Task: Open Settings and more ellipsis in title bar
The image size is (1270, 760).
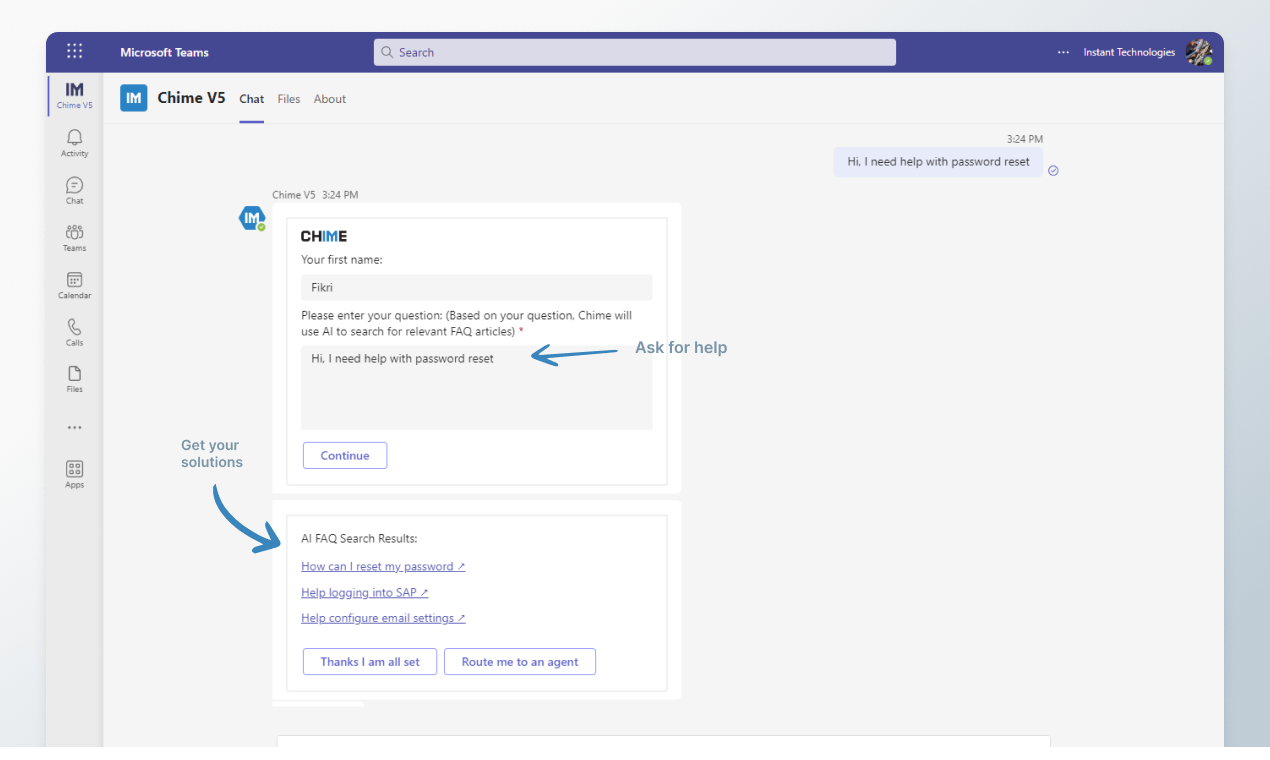Action: [x=1063, y=53]
